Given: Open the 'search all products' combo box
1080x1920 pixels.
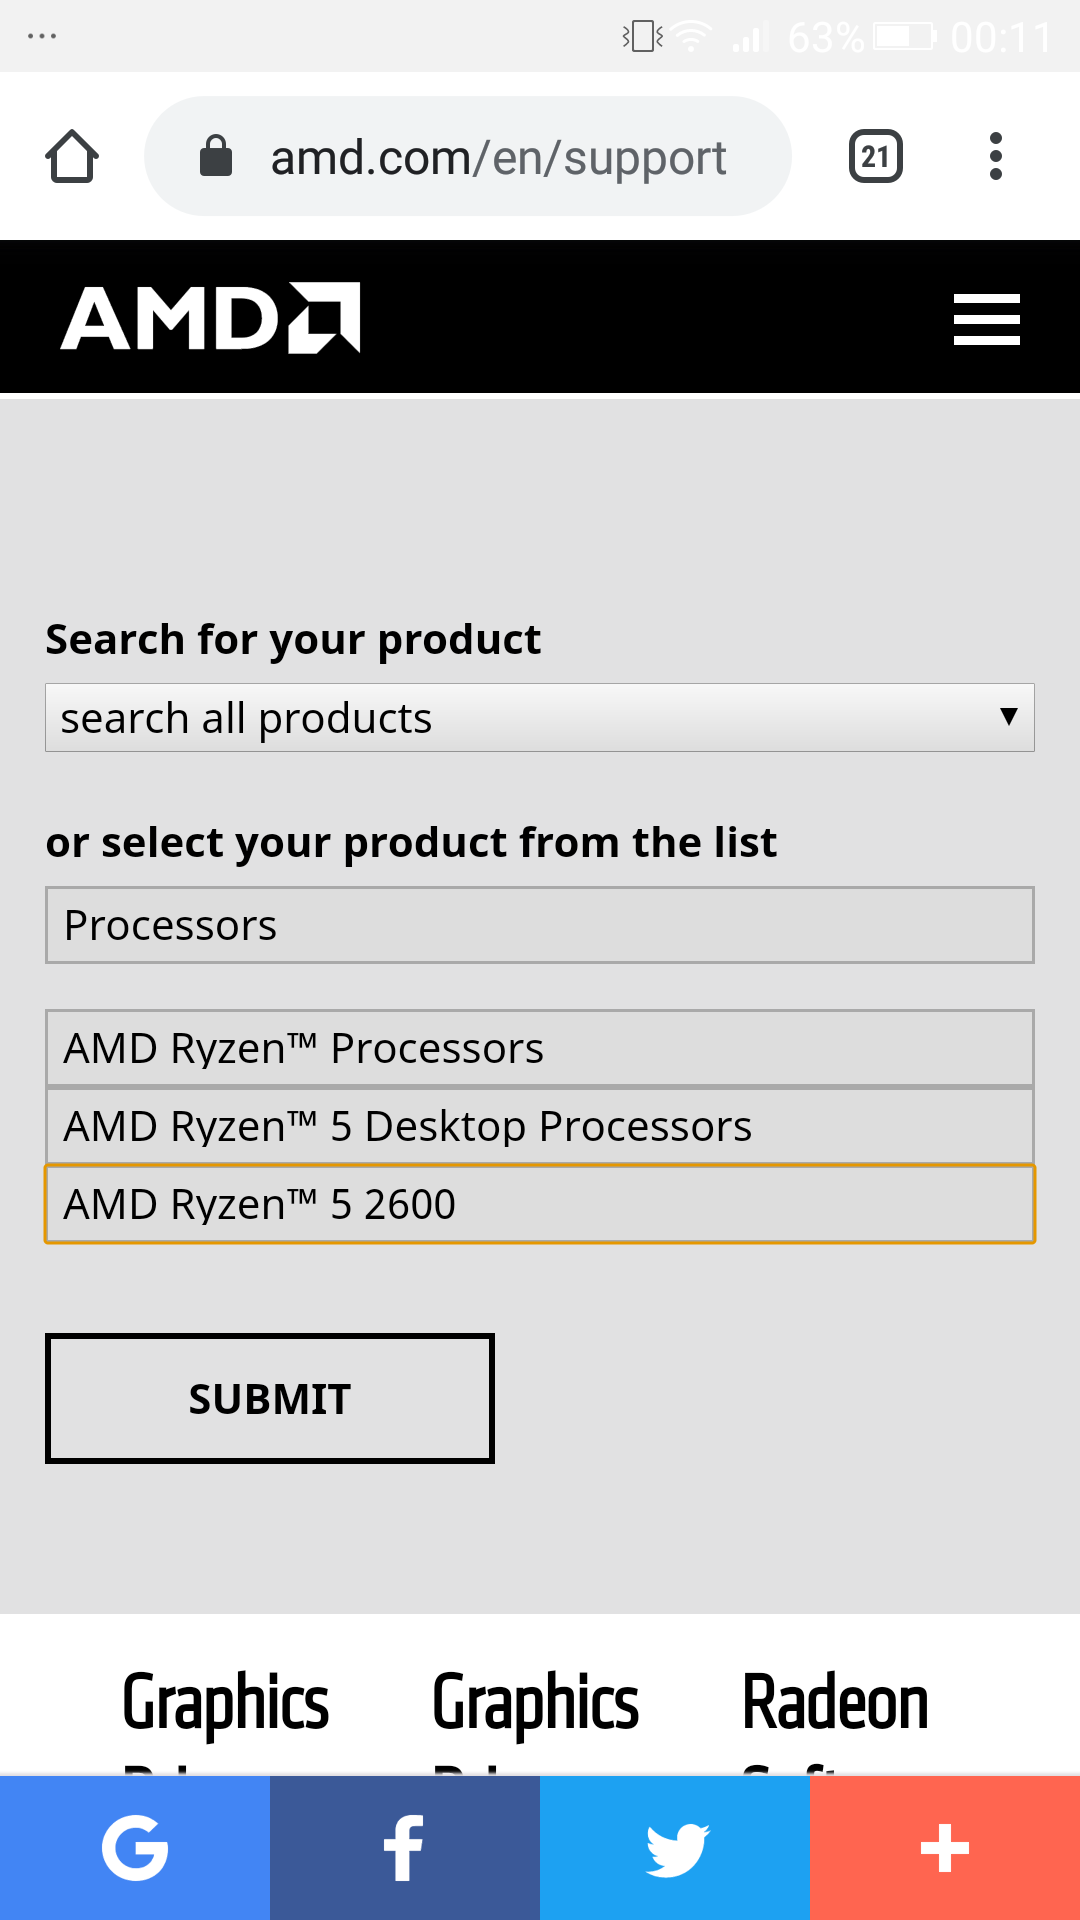Looking at the screenshot, I should pyautogui.click(x=500, y=718).
